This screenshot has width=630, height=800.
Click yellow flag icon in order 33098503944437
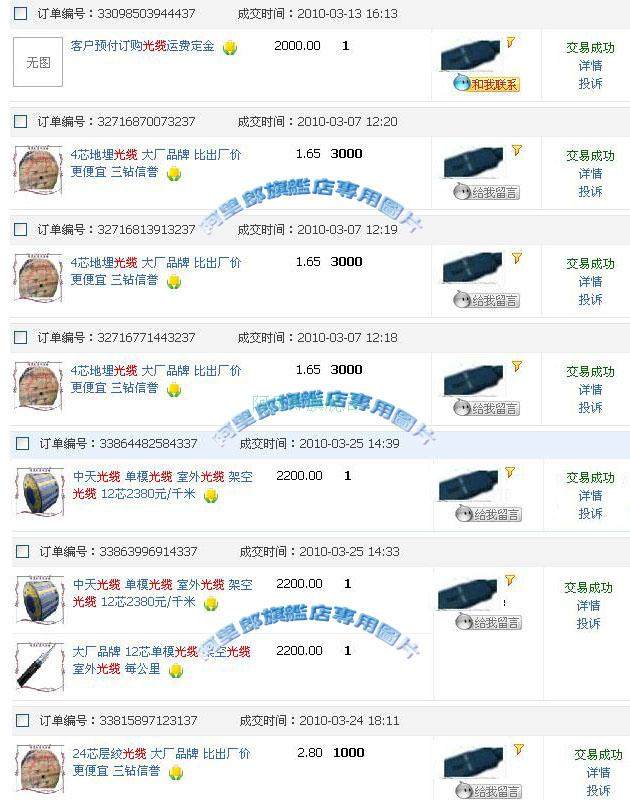(511, 42)
